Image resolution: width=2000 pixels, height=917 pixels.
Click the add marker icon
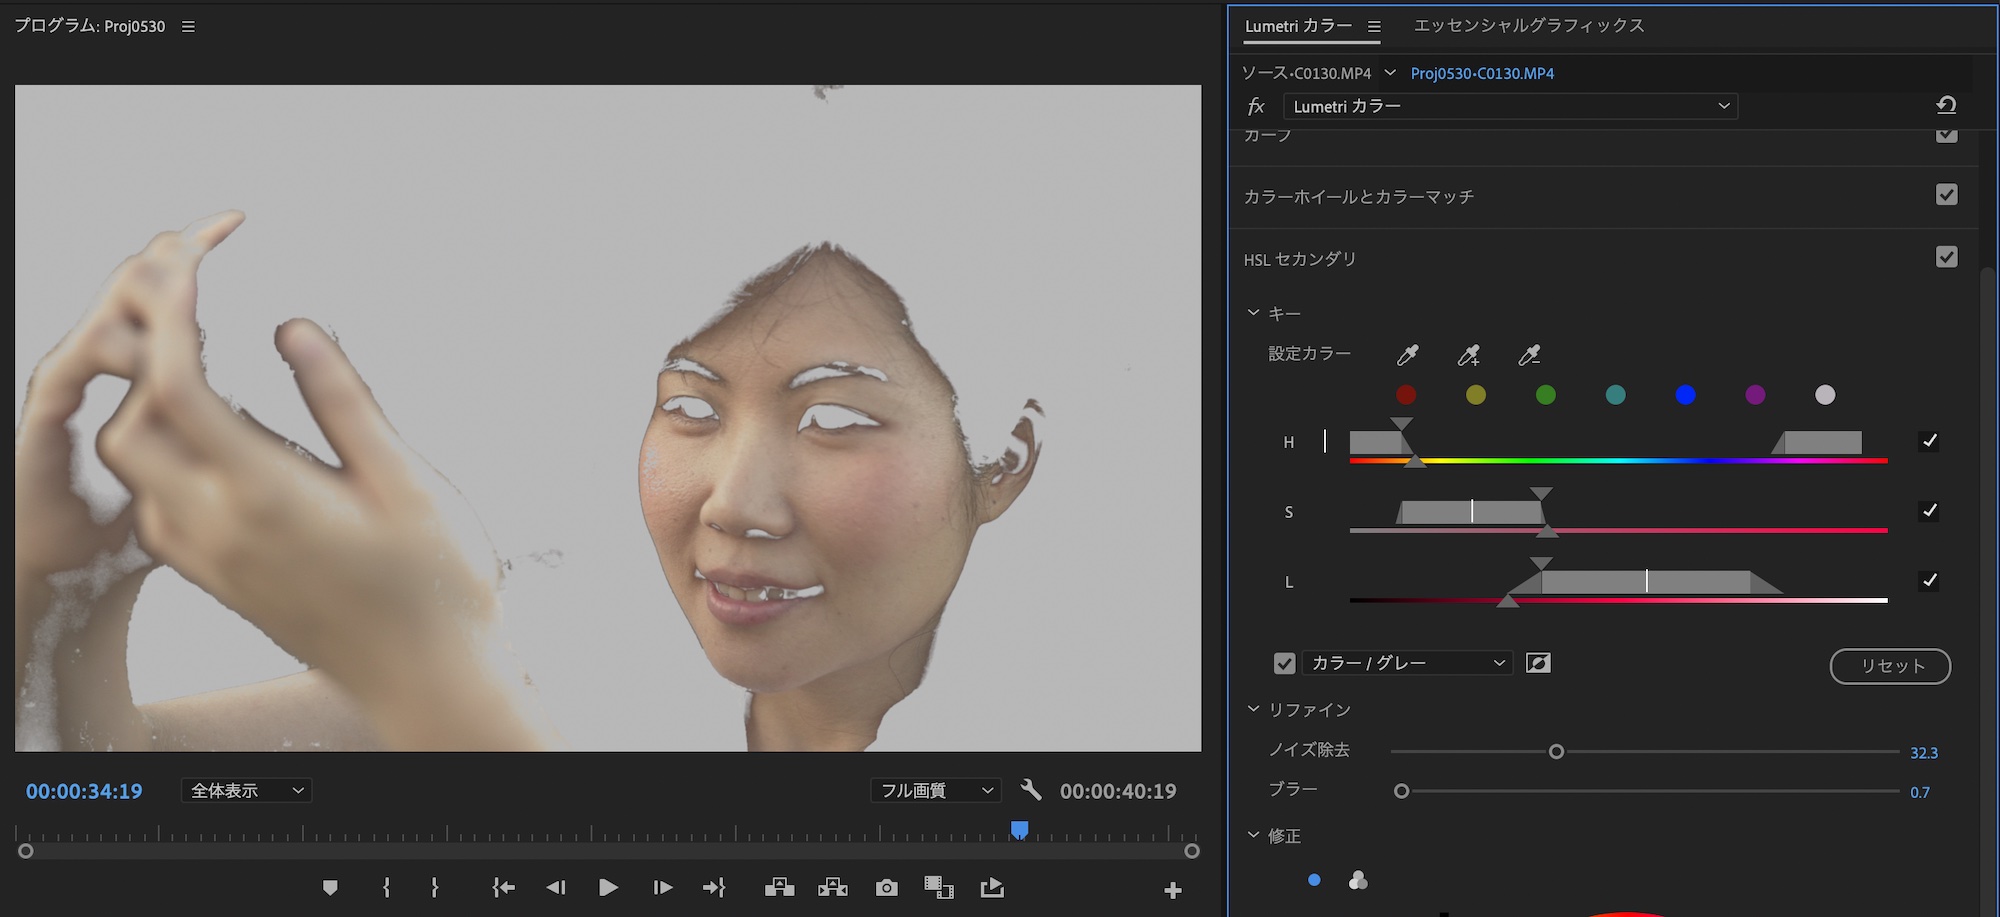(330, 888)
